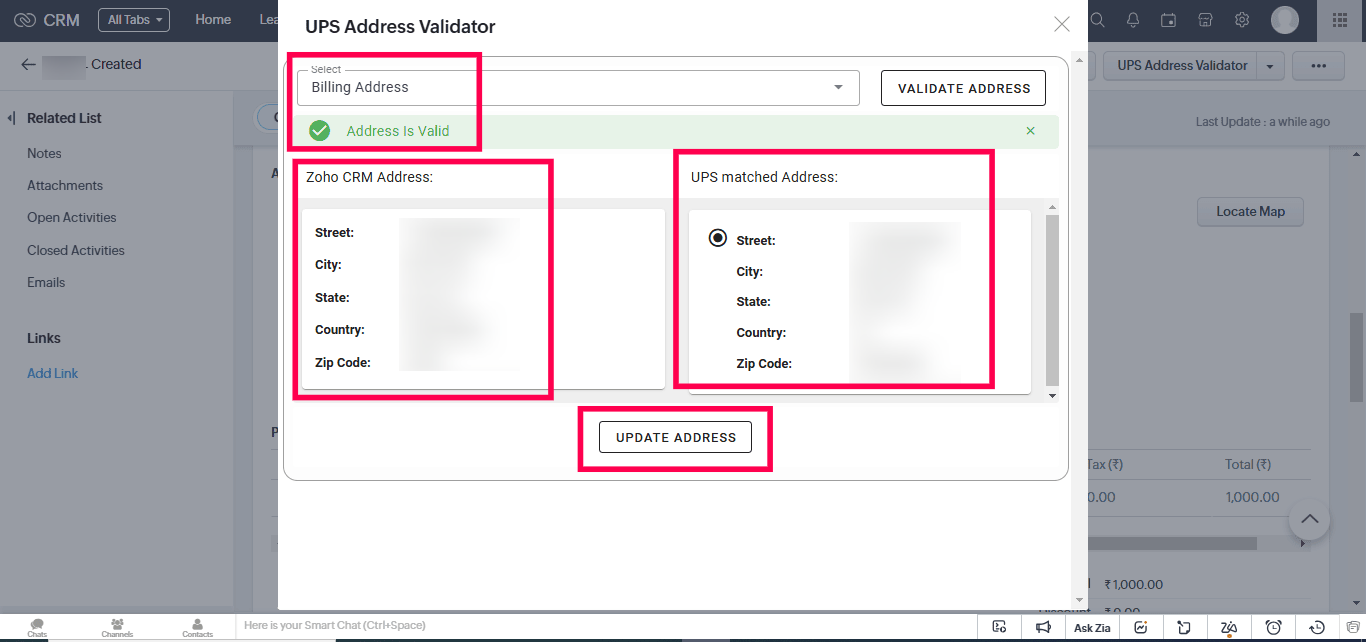This screenshot has height=642, width=1366.
Task: Open the marketplace store icon
Action: tap(1205, 20)
